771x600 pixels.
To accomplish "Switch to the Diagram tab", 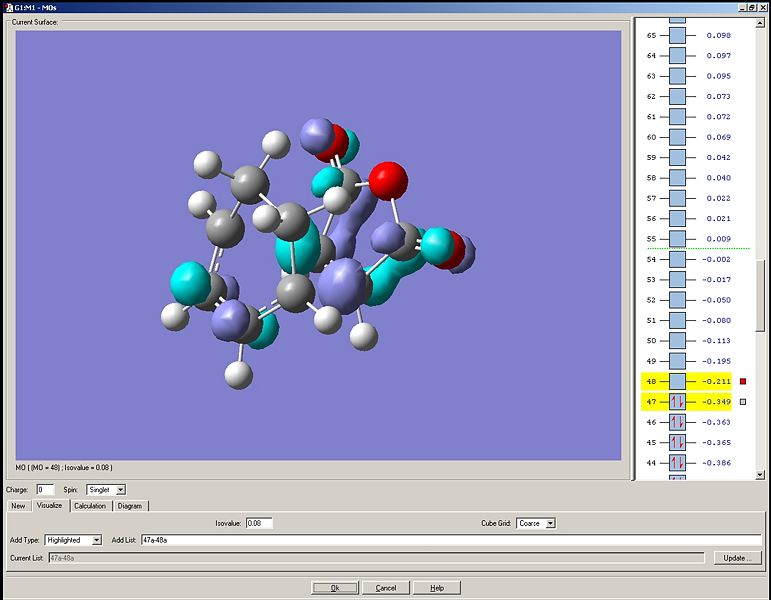I will pyautogui.click(x=130, y=506).
